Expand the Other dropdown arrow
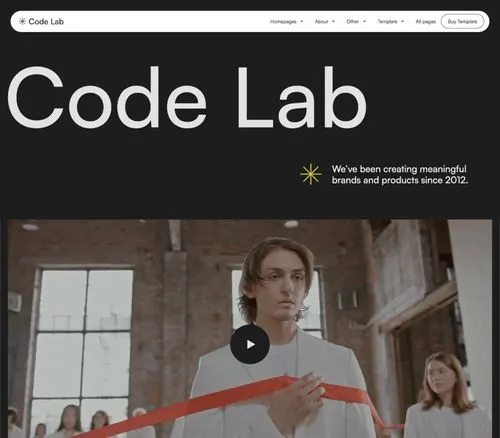The width and height of the screenshot is (500, 438). coord(364,22)
